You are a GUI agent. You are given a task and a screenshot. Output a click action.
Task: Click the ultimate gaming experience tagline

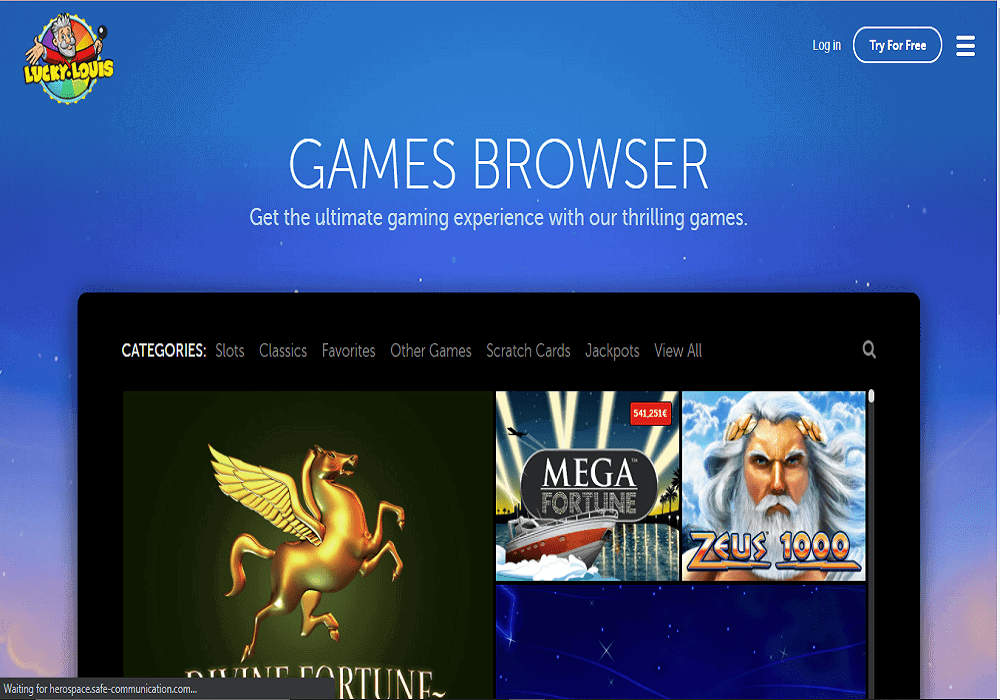[x=499, y=217]
